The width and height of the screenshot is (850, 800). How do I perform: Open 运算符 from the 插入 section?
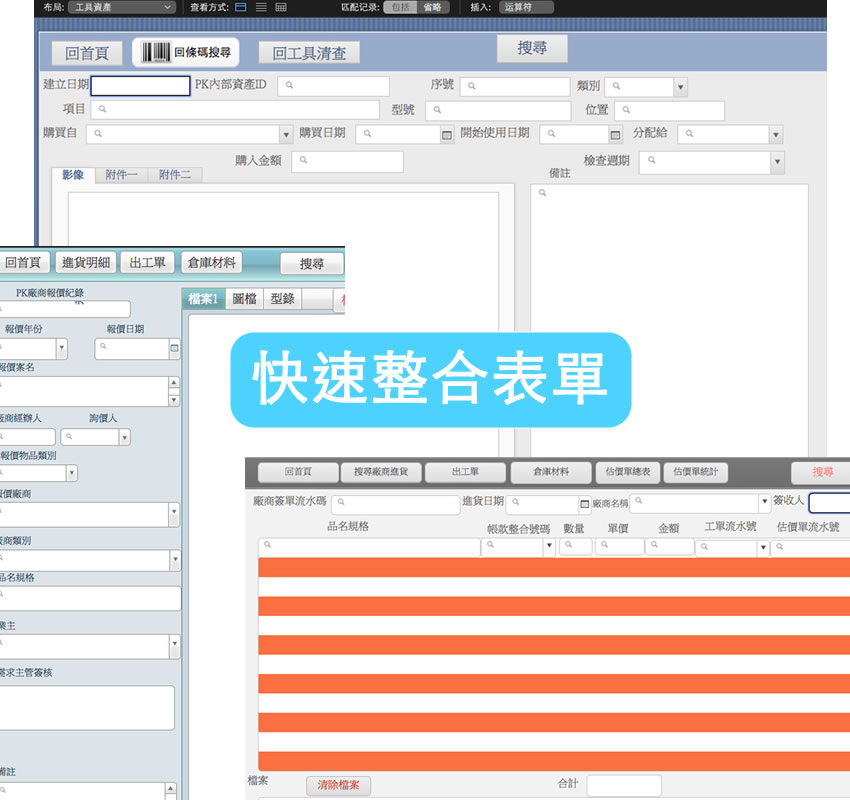click(x=527, y=7)
